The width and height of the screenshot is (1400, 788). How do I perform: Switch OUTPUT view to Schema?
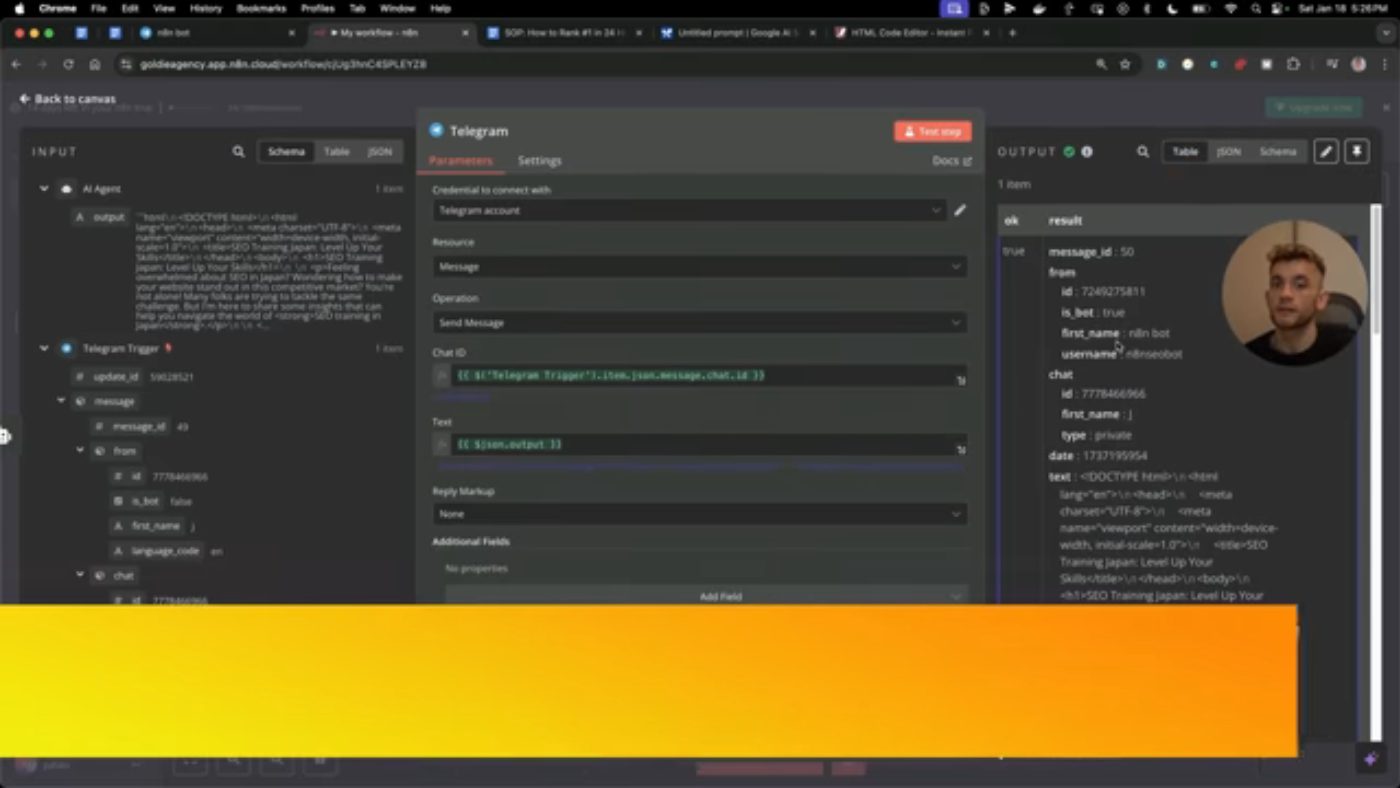pyautogui.click(x=1277, y=152)
